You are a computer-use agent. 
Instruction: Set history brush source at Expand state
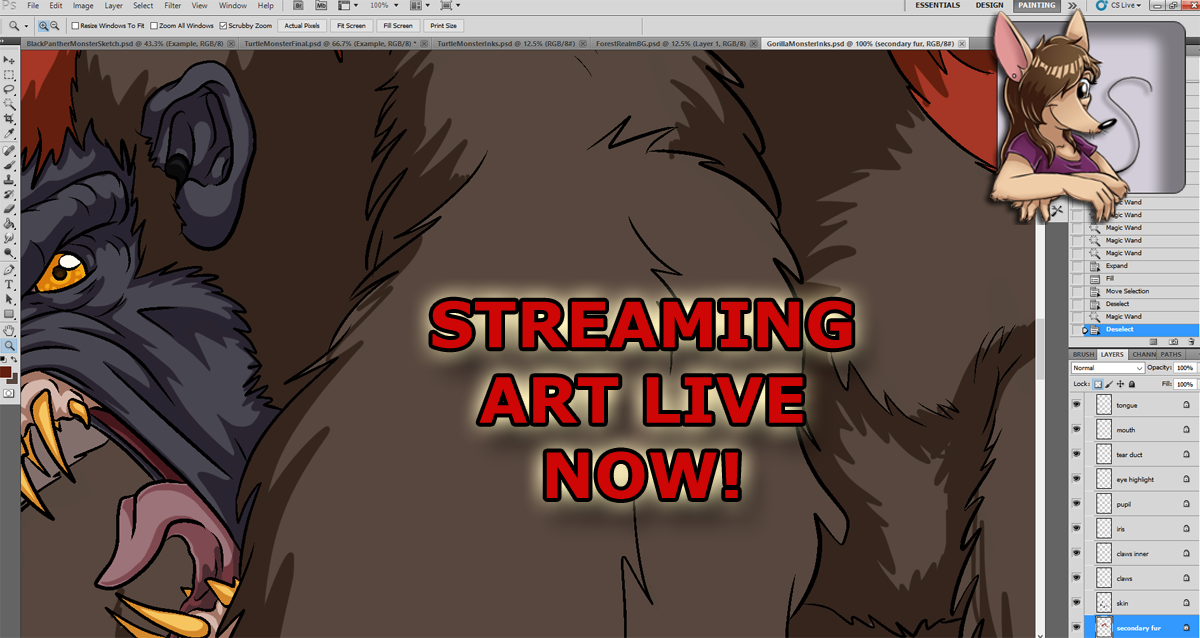click(1077, 266)
